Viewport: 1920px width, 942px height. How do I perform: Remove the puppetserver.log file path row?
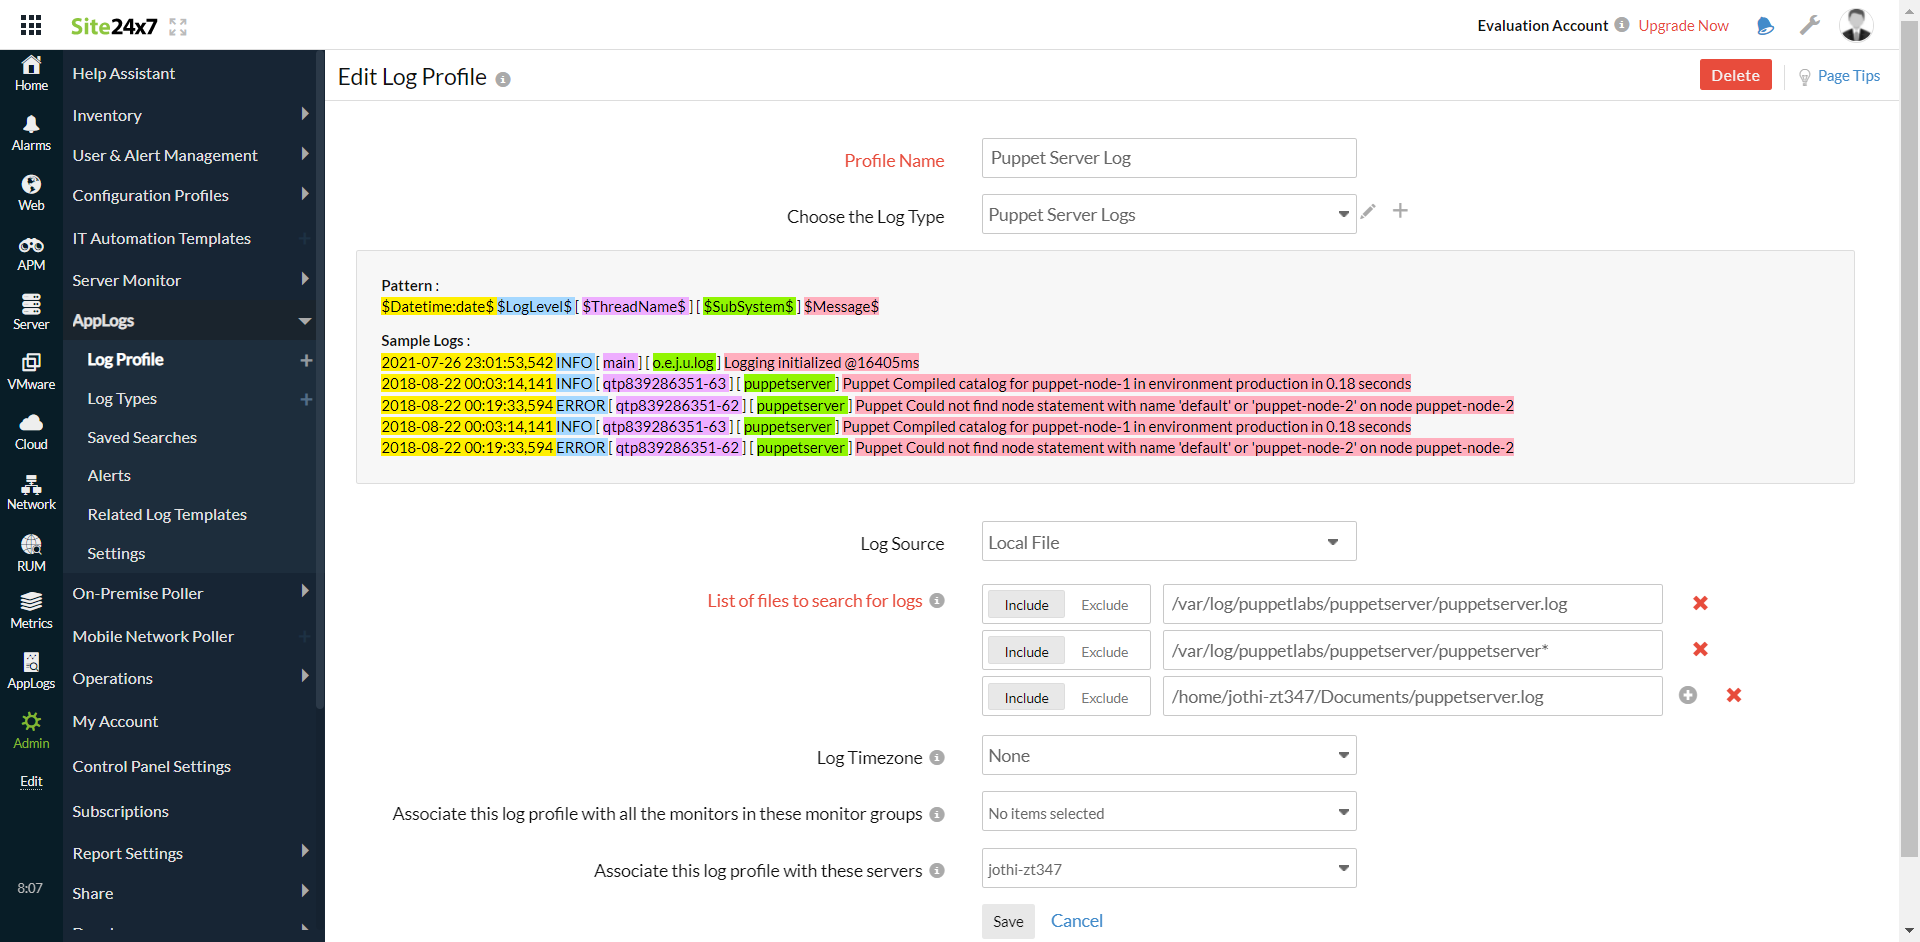(1700, 603)
